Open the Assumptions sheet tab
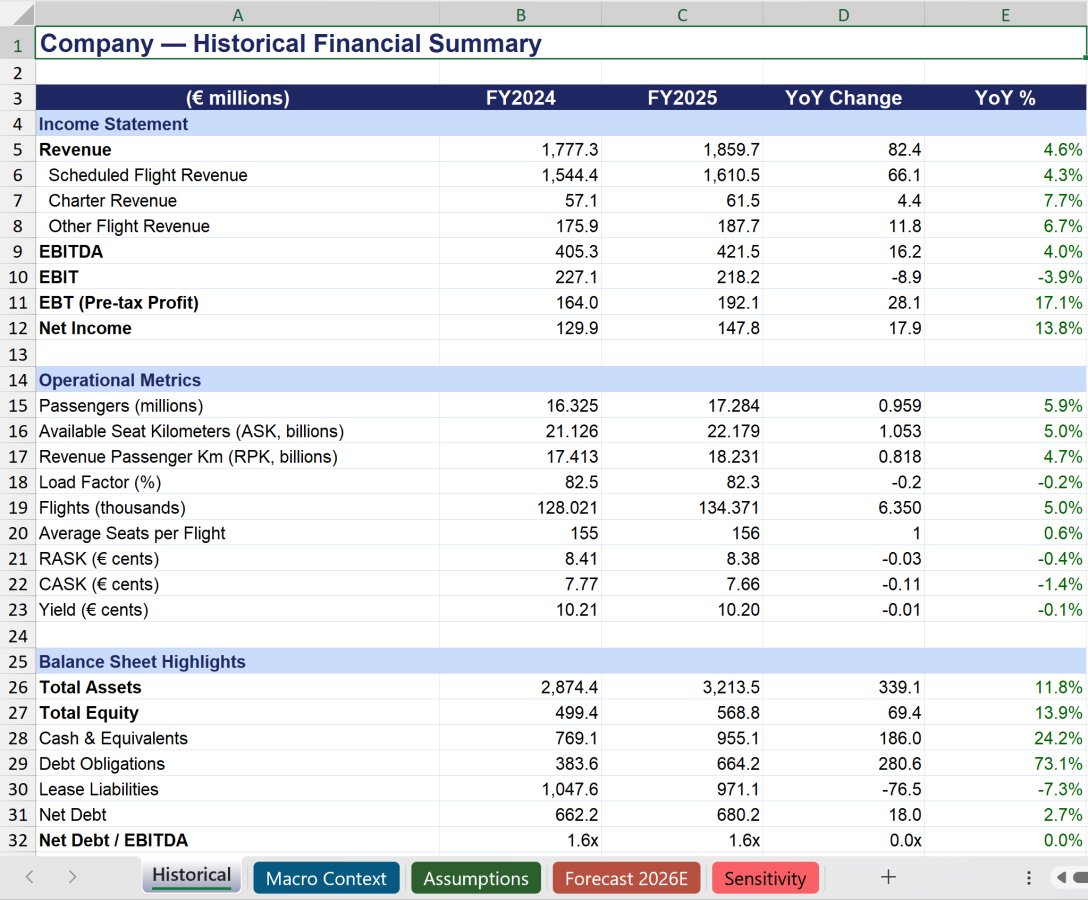Image resolution: width=1088 pixels, height=900 pixels. pyautogui.click(x=475, y=878)
